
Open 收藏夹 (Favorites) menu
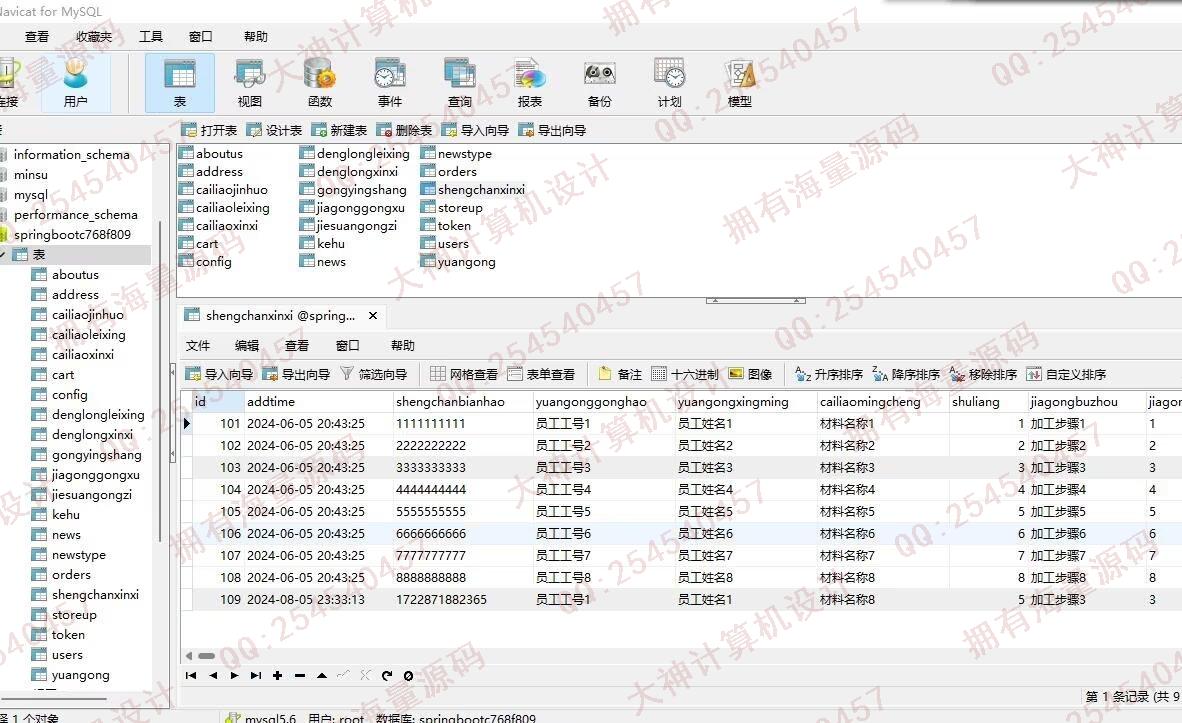tap(93, 36)
